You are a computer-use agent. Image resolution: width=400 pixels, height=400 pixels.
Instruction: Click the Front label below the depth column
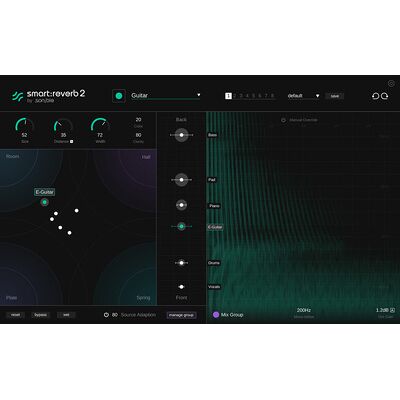pyautogui.click(x=181, y=297)
